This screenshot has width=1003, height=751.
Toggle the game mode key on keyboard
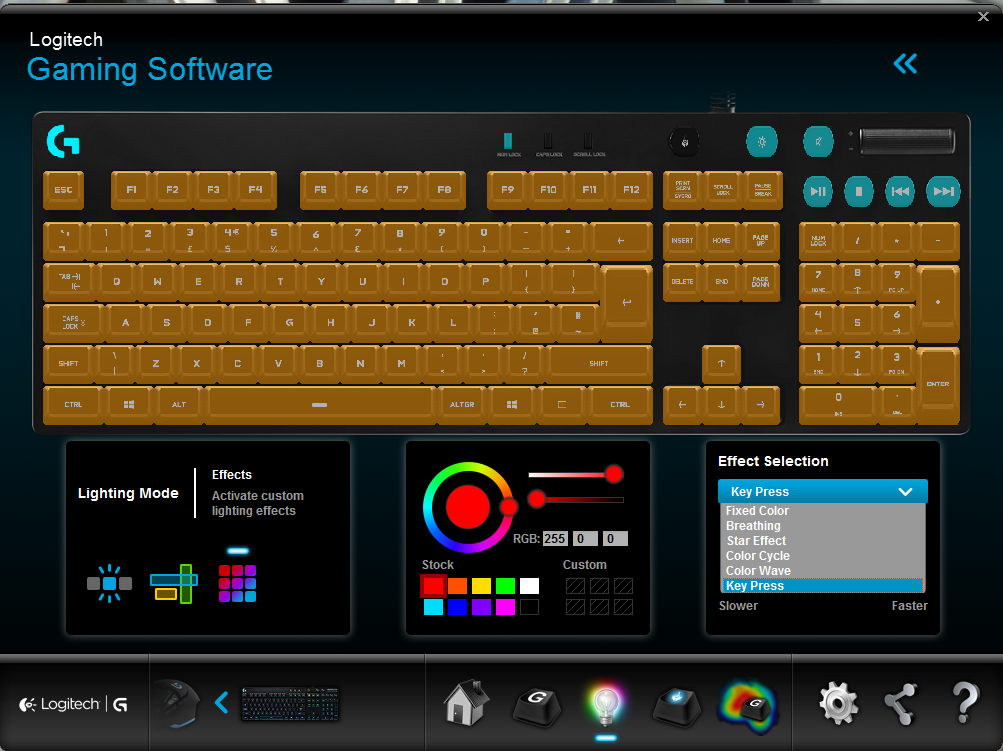(684, 142)
